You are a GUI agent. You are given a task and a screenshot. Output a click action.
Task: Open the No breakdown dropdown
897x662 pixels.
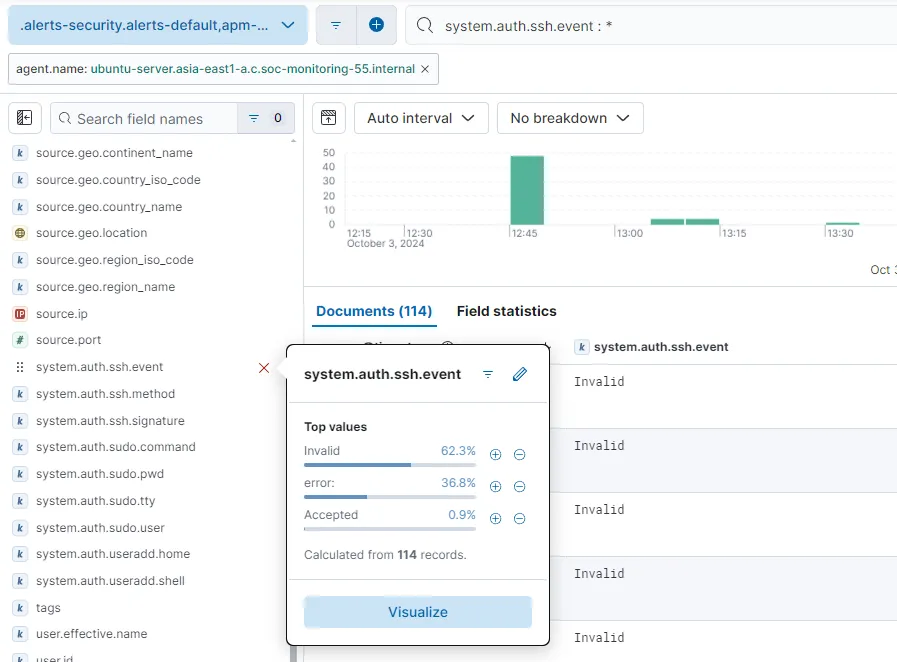click(570, 118)
